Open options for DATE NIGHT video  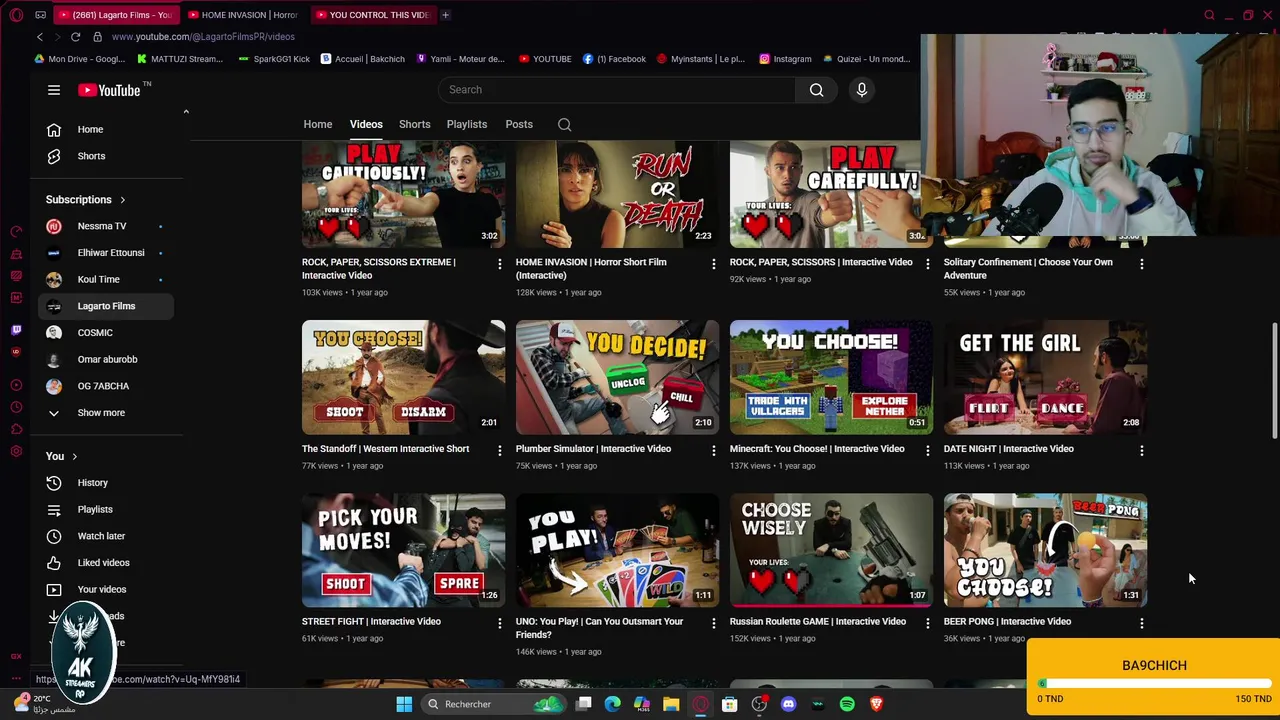click(x=1141, y=450)
